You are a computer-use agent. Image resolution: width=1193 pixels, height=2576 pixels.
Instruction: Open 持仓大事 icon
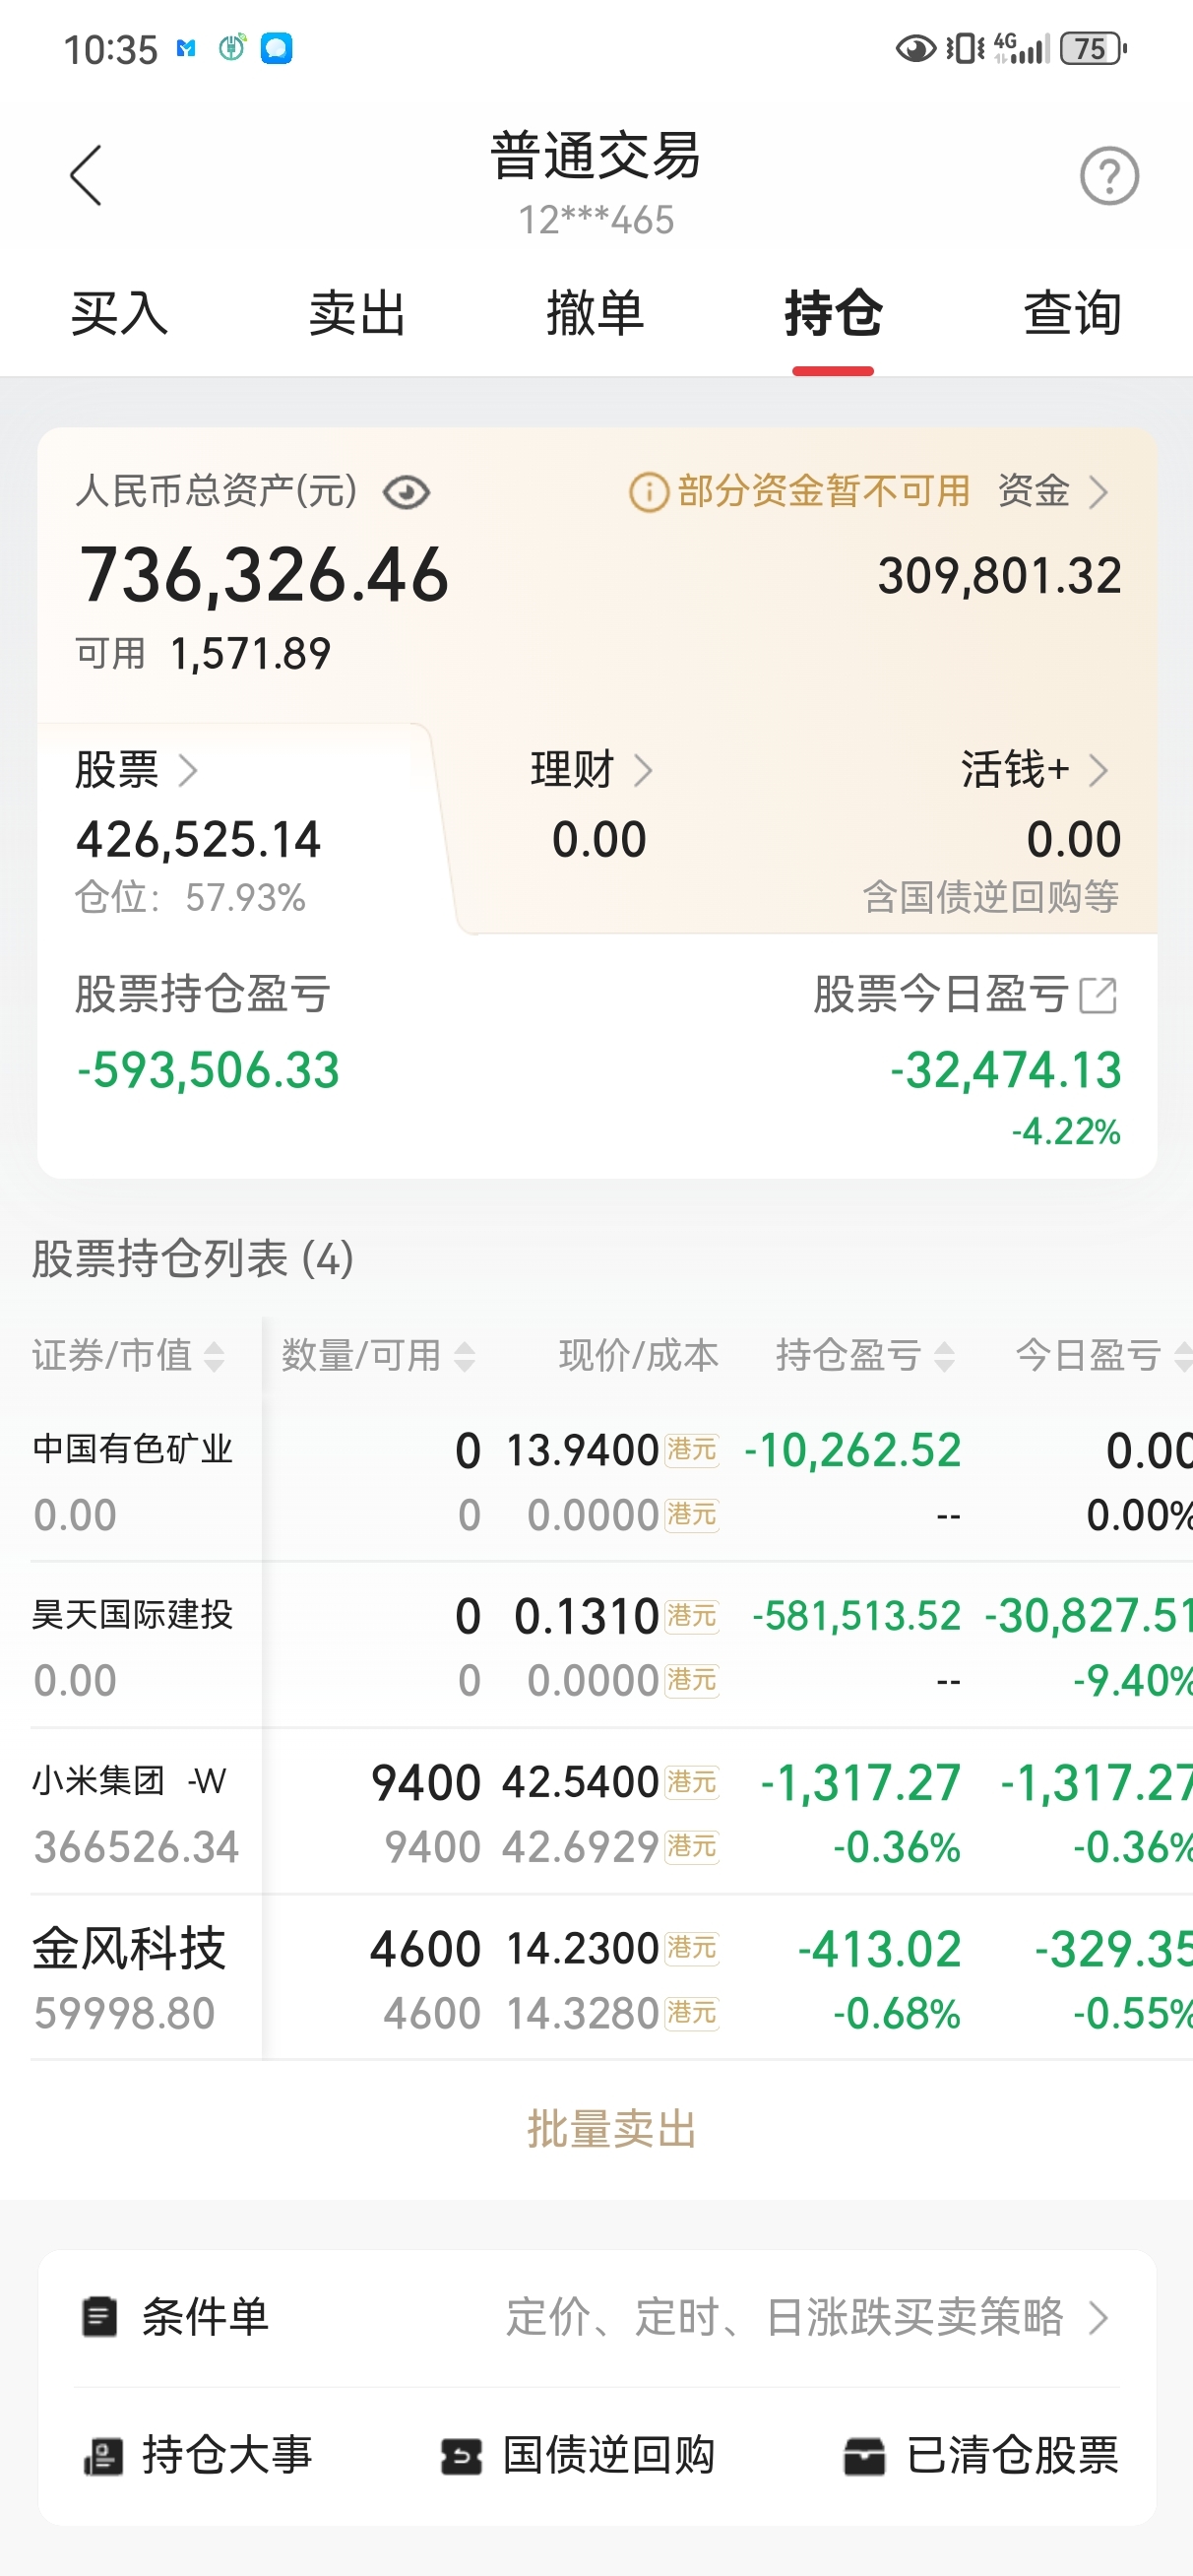[103, 2456]
